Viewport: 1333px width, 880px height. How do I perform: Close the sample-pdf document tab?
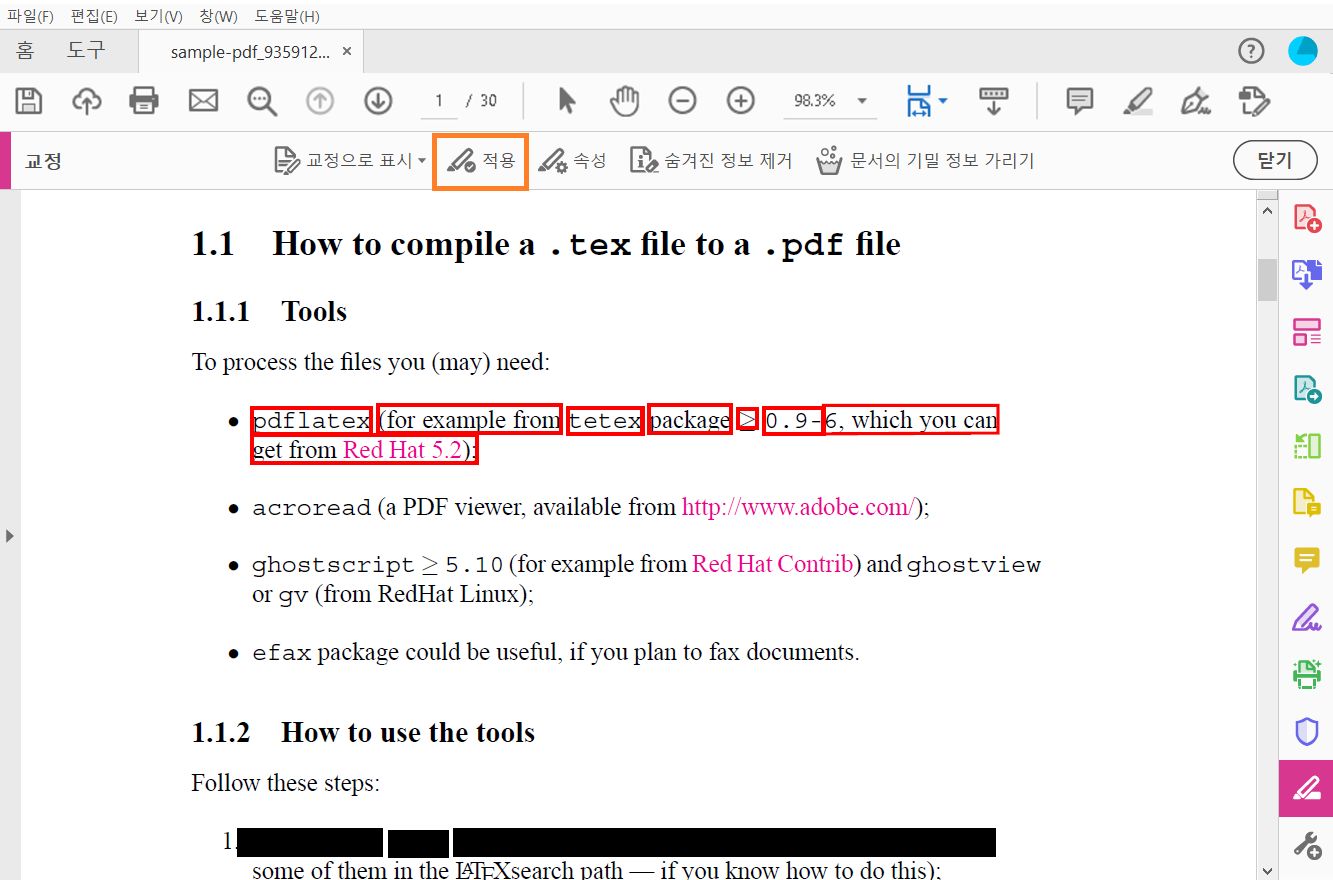click(347, 51)
